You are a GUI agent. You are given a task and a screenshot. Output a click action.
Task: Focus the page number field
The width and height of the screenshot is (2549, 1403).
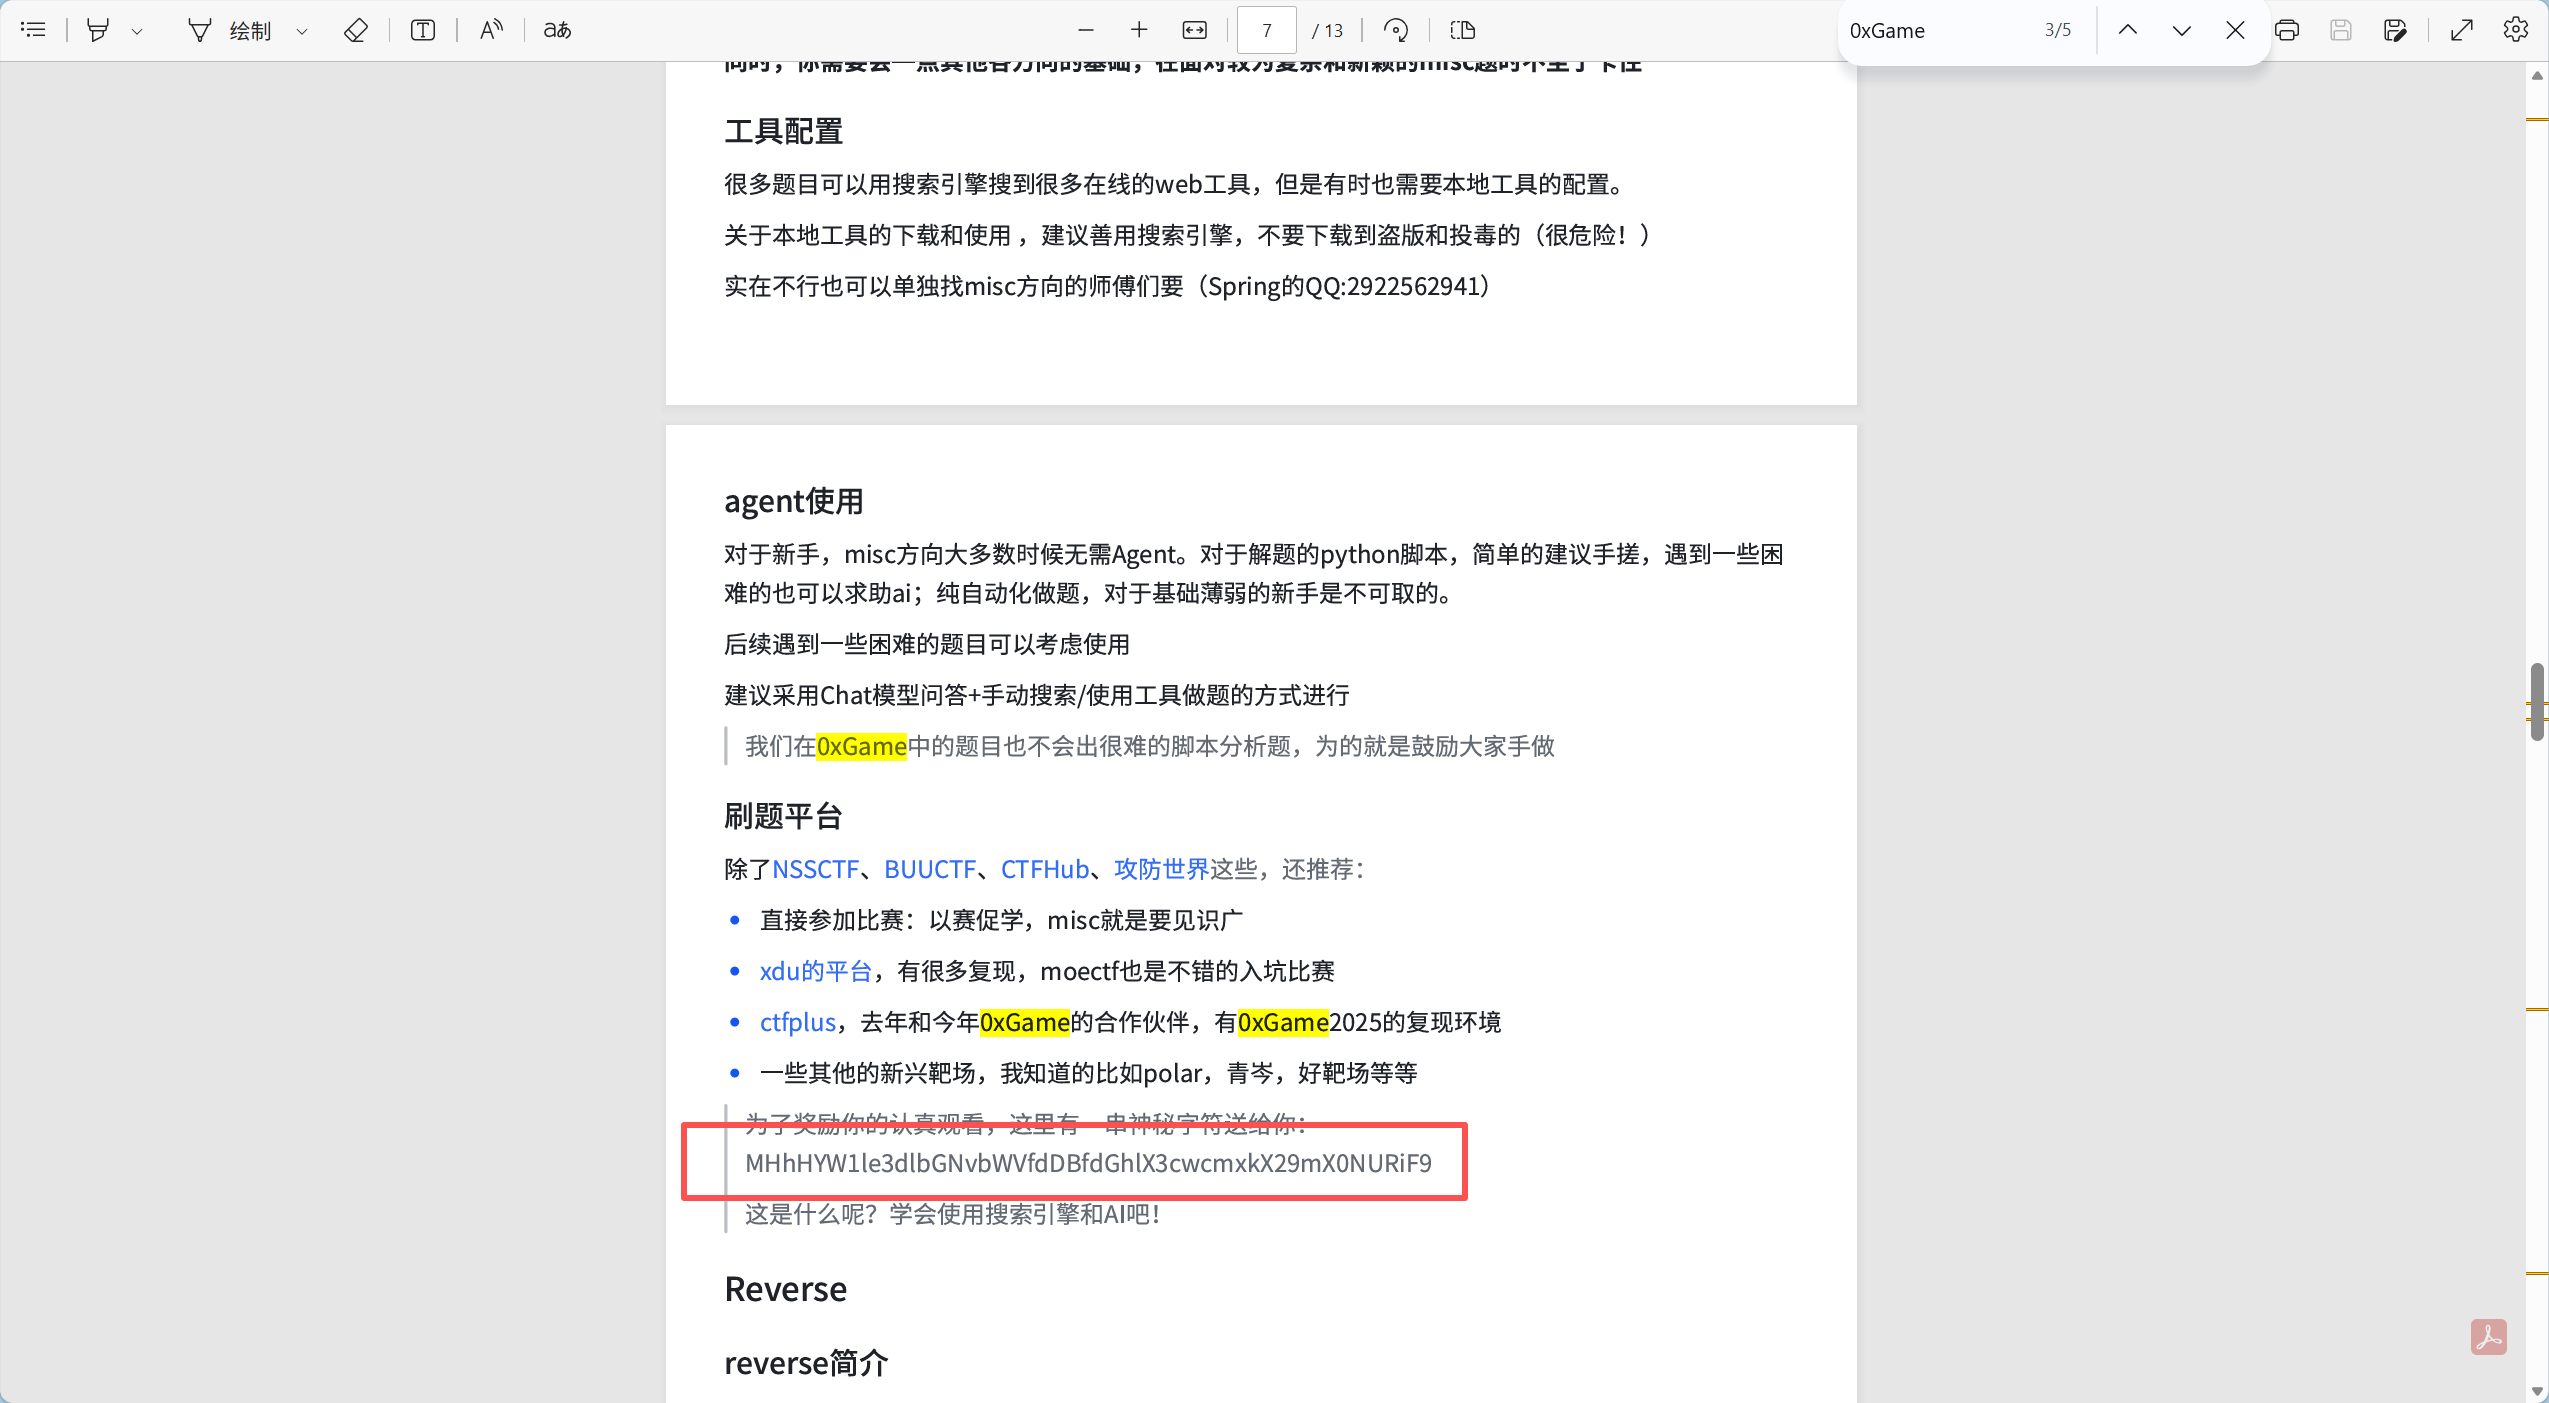tap(1266, 30)
